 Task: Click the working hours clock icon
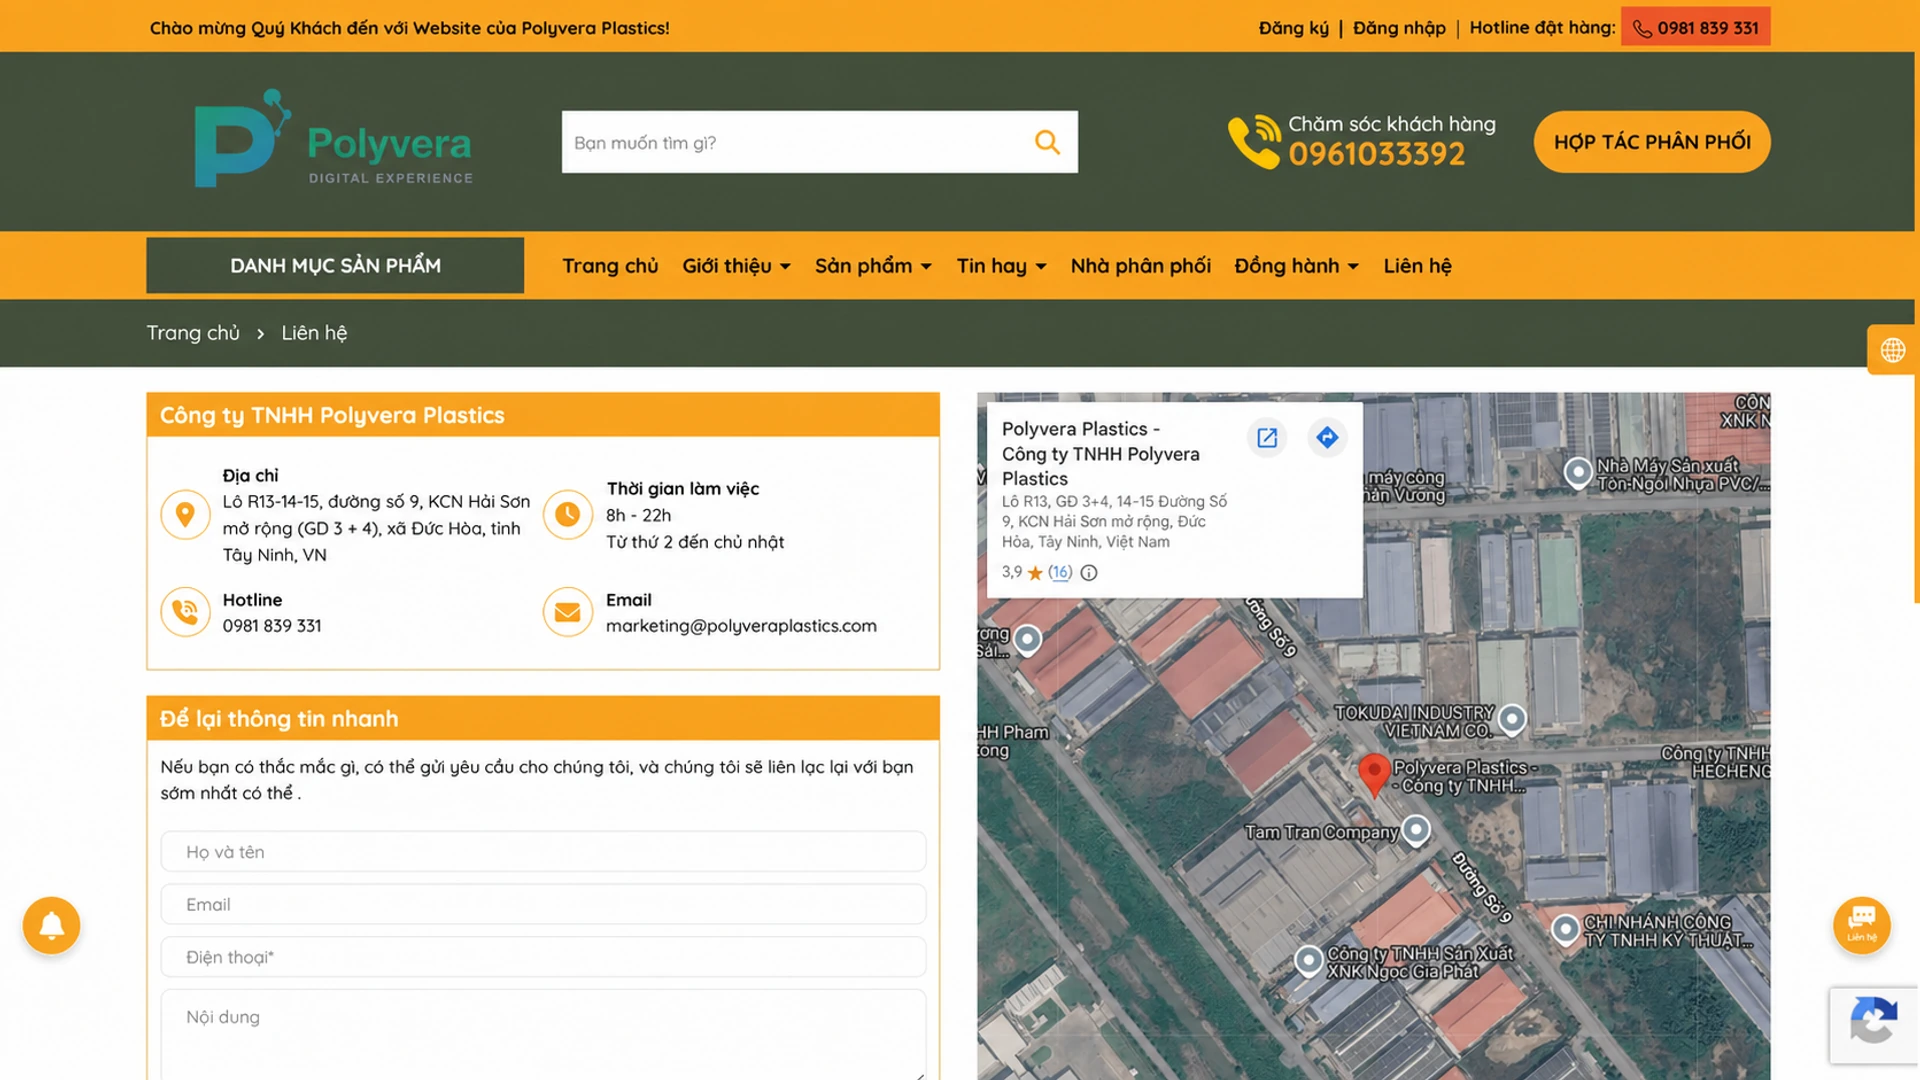(x=568, y=515)
